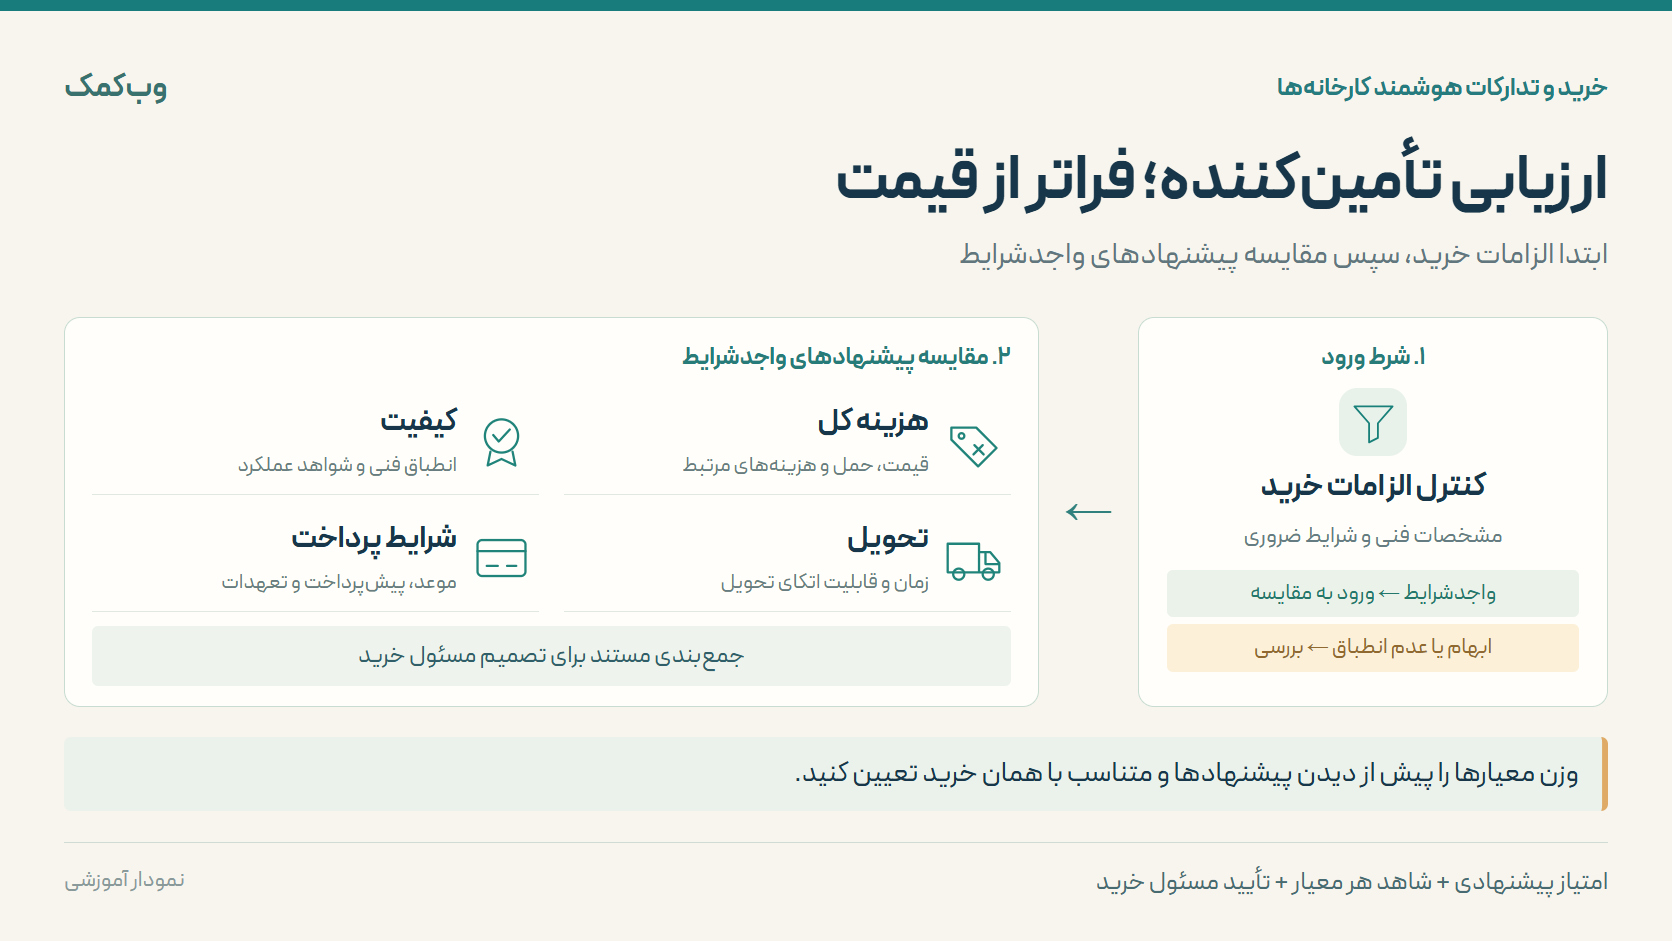Click the footer label نمودار آموزشی
Screen dimensions: 1672x941
[125, 880]
